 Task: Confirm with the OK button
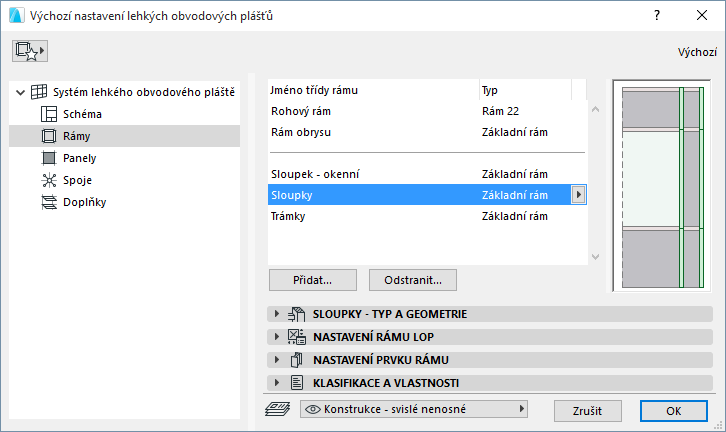click(673, 410)
